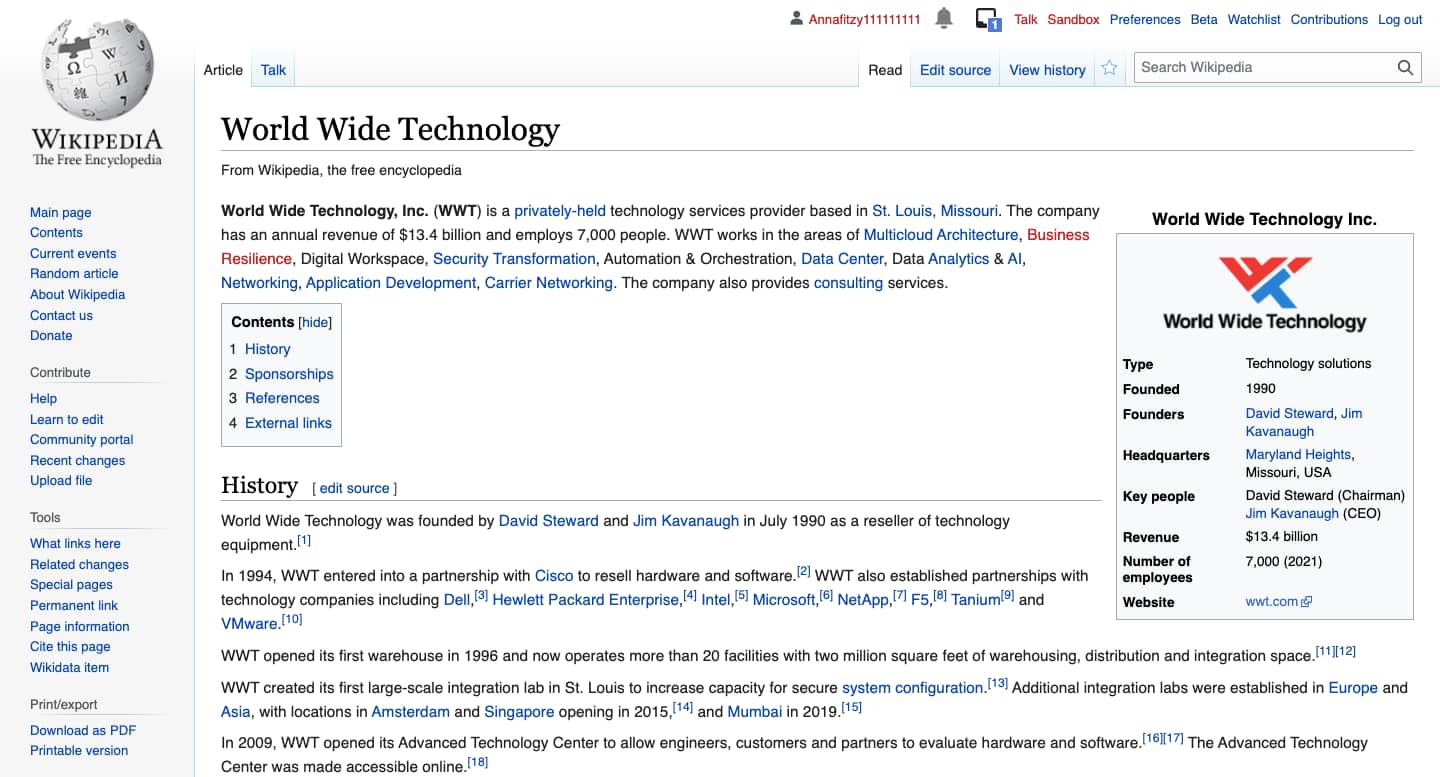
Task: Open the notification bell icon
Action: (x=941, y=17)
